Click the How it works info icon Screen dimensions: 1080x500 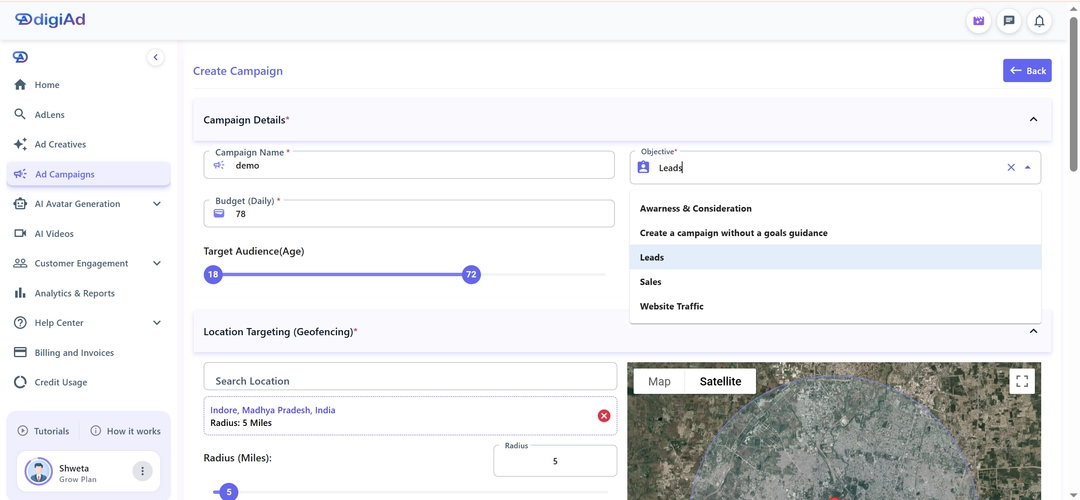coord(96,431)
